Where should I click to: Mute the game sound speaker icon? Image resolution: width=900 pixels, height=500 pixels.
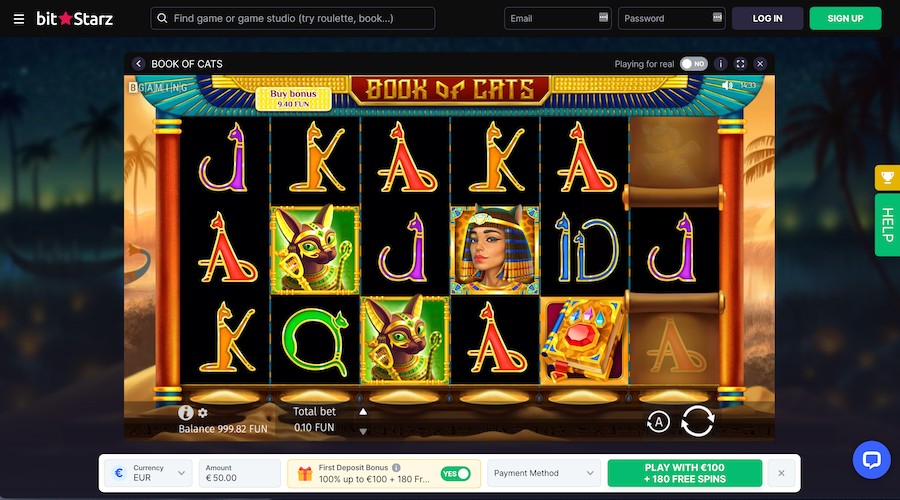(727, 85)
